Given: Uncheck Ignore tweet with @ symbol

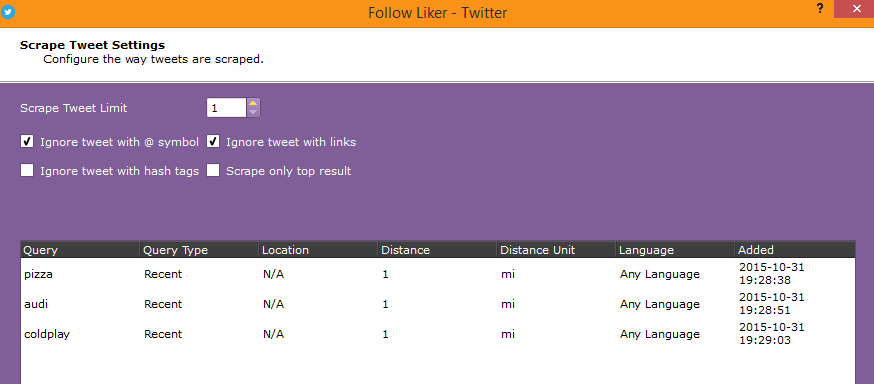Looking at the screenshot, I should click(27, 142).
